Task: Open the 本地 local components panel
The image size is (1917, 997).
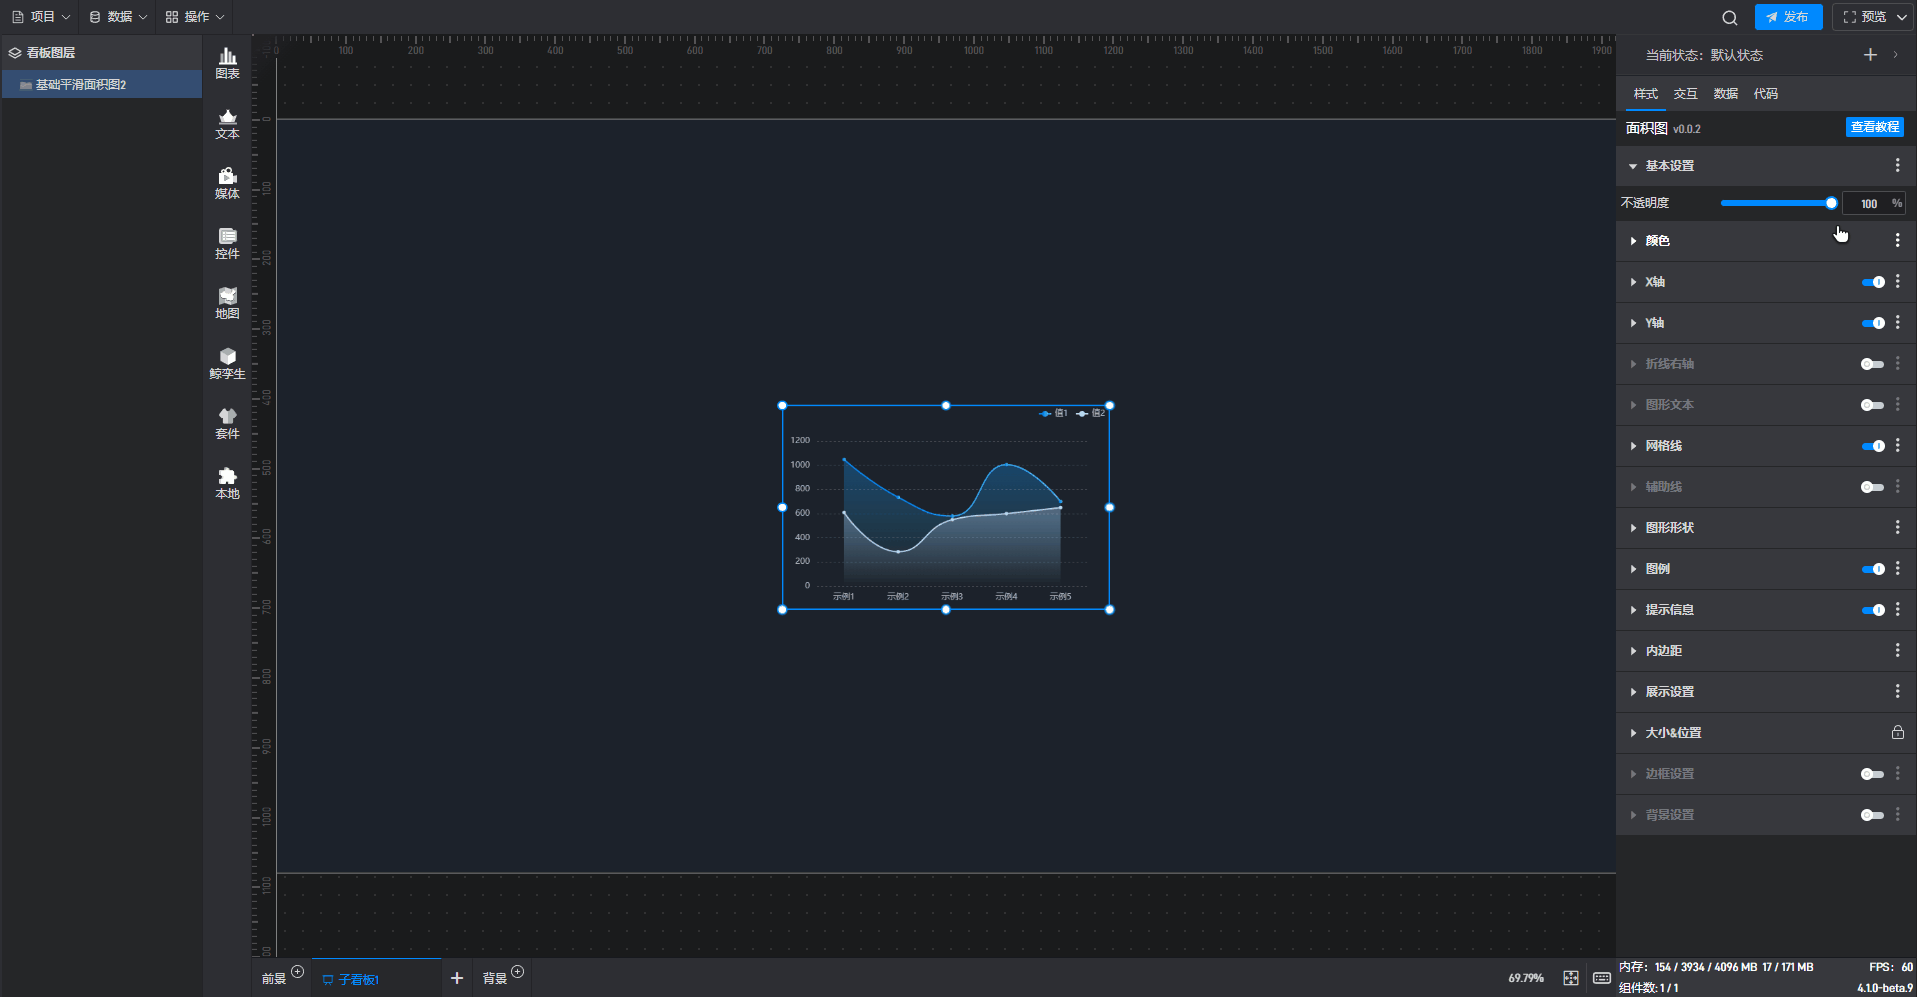Action: pos(227,484)
